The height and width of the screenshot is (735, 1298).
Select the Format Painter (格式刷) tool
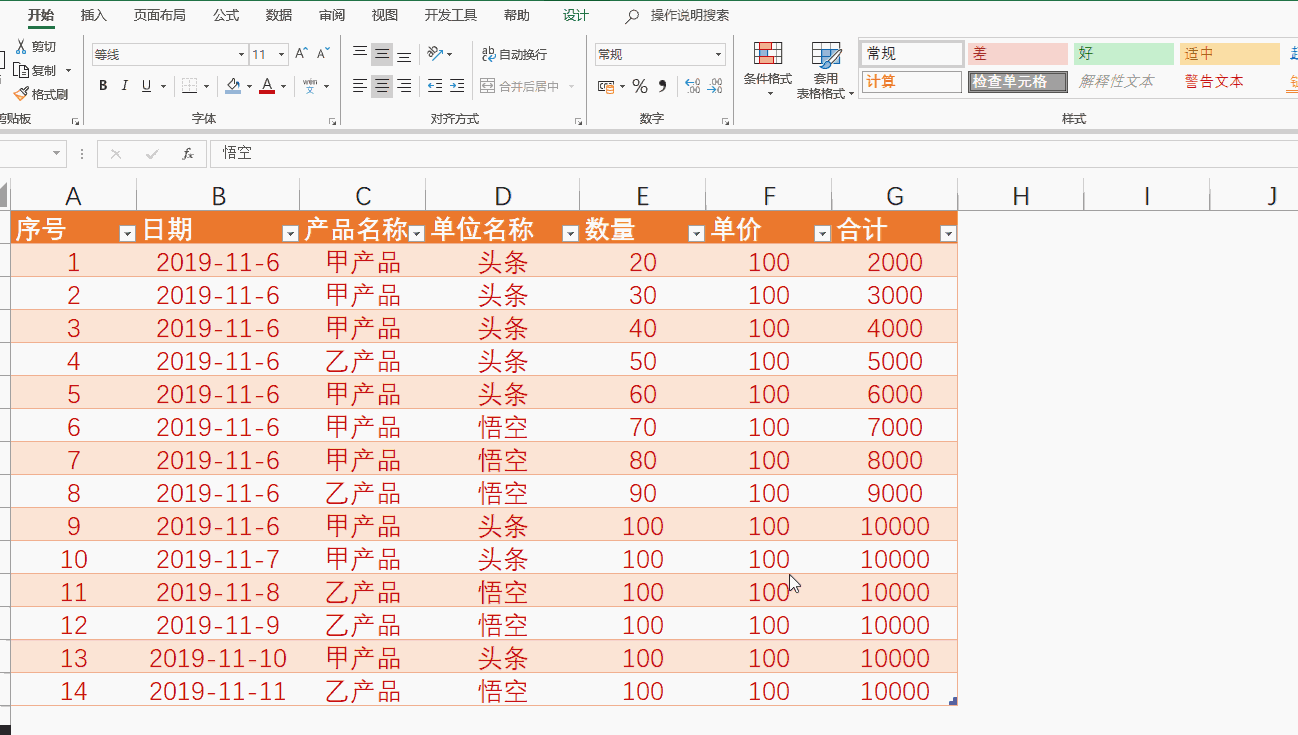coord(41,94)
